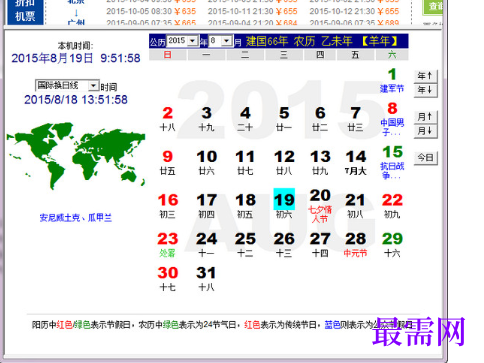The height and width of the screenshot is (363, 484).
Task: Select August 9 in calendar
Action: click(168, 162)
